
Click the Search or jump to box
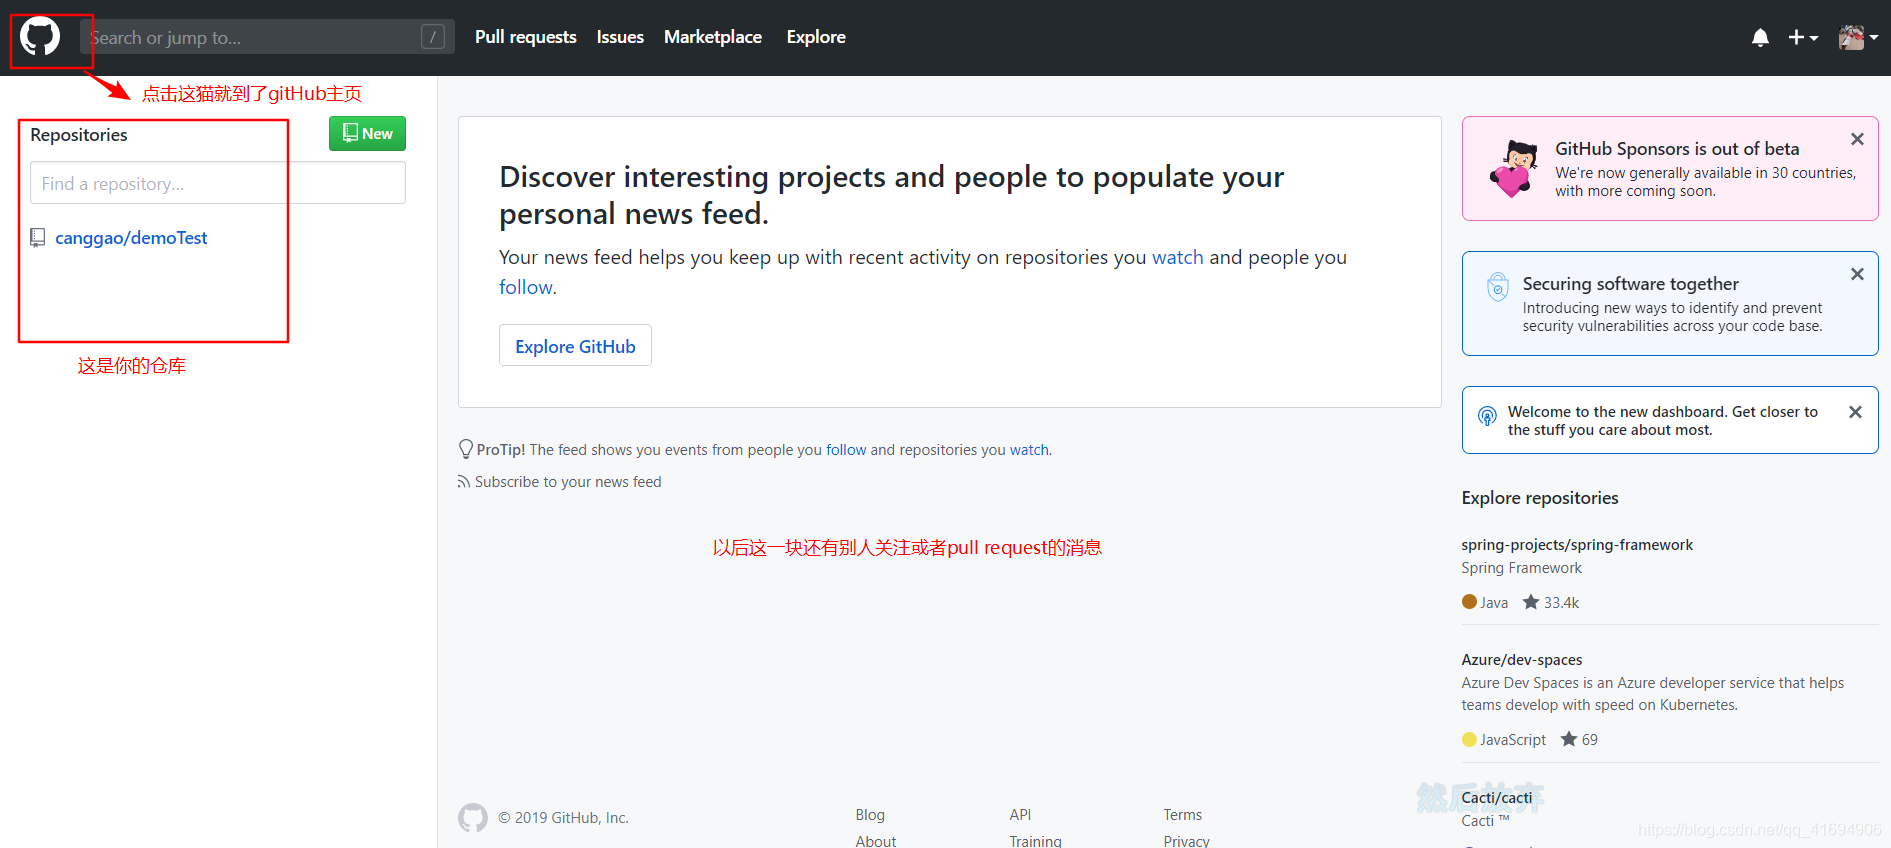[x=267, y=37]
